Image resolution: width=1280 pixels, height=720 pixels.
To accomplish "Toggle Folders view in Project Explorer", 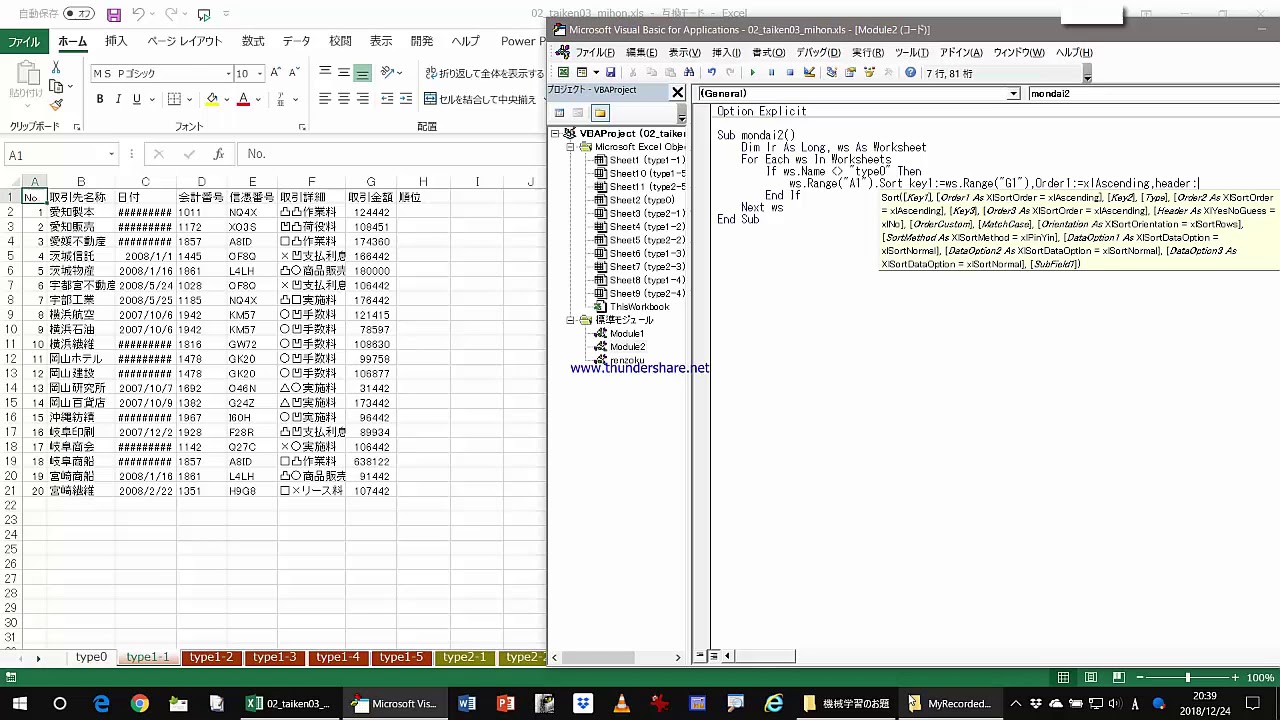I will point(599,113).
